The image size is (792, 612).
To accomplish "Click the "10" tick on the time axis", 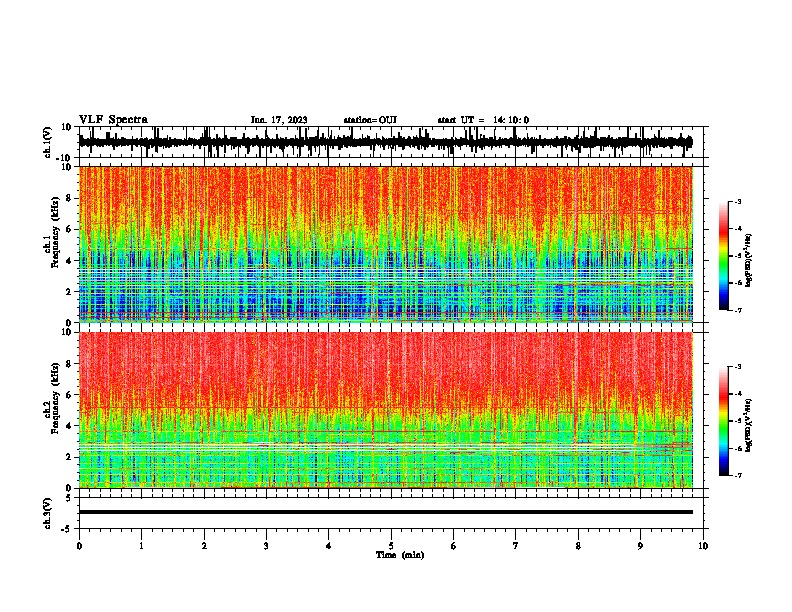I will 703,546.
